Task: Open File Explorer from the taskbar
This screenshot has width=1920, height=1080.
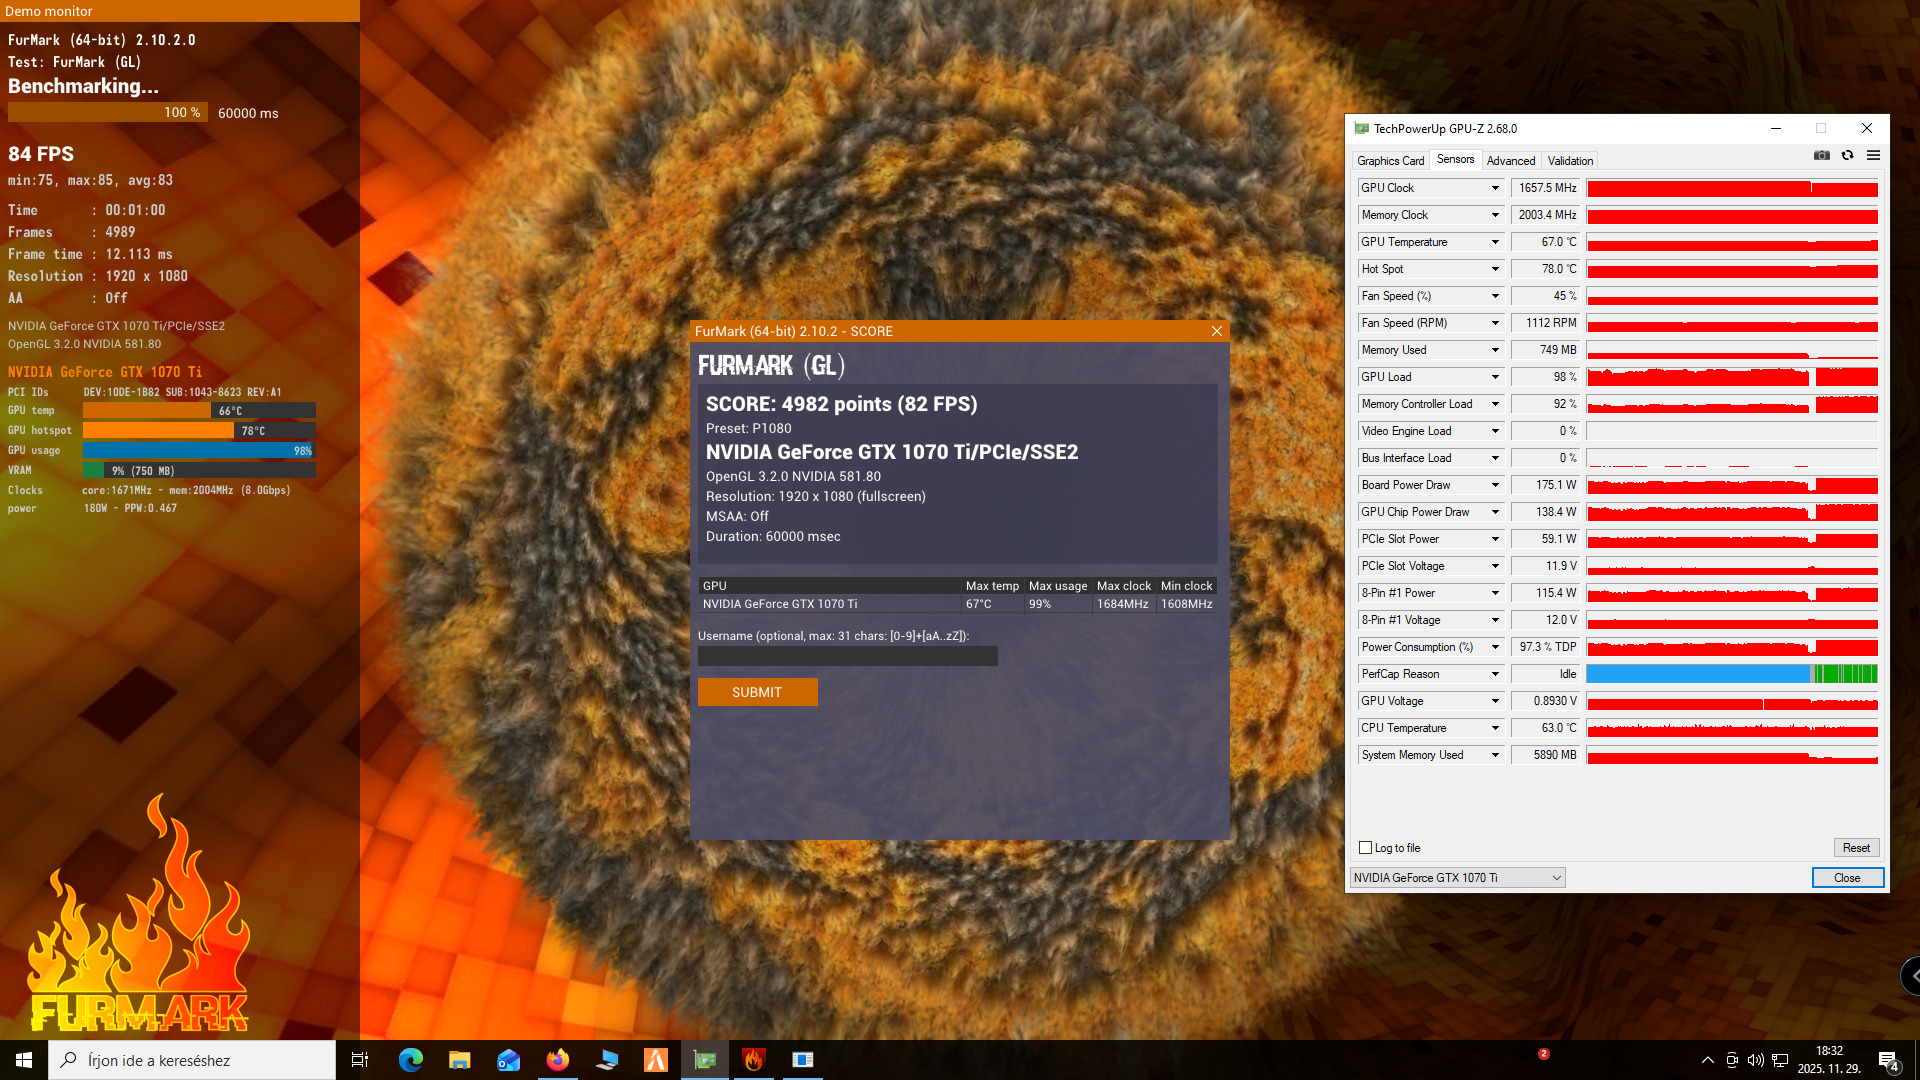Action: pos(459,1060)
